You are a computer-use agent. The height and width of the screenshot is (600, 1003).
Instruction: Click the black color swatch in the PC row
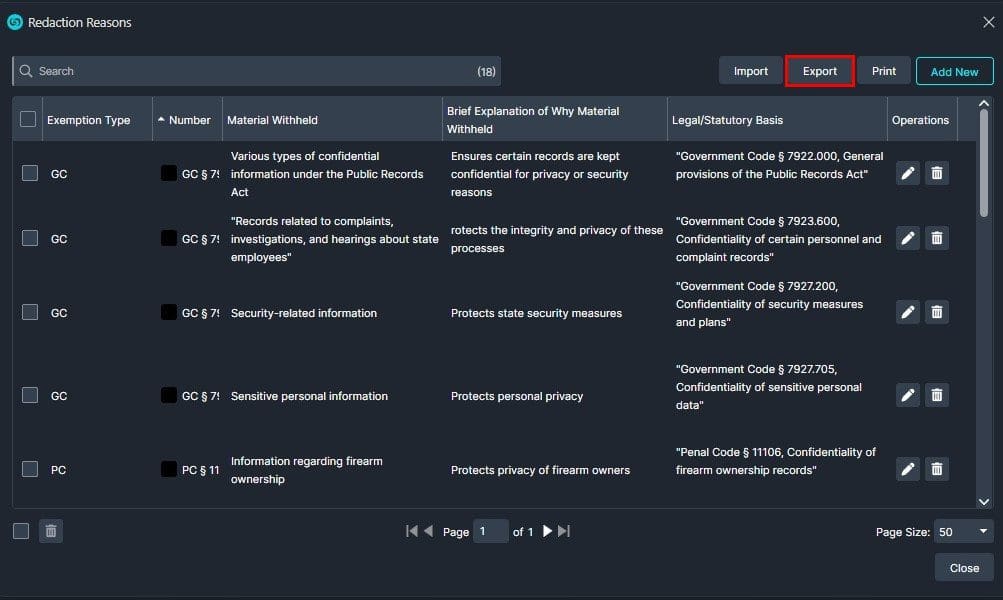[169, 469]
